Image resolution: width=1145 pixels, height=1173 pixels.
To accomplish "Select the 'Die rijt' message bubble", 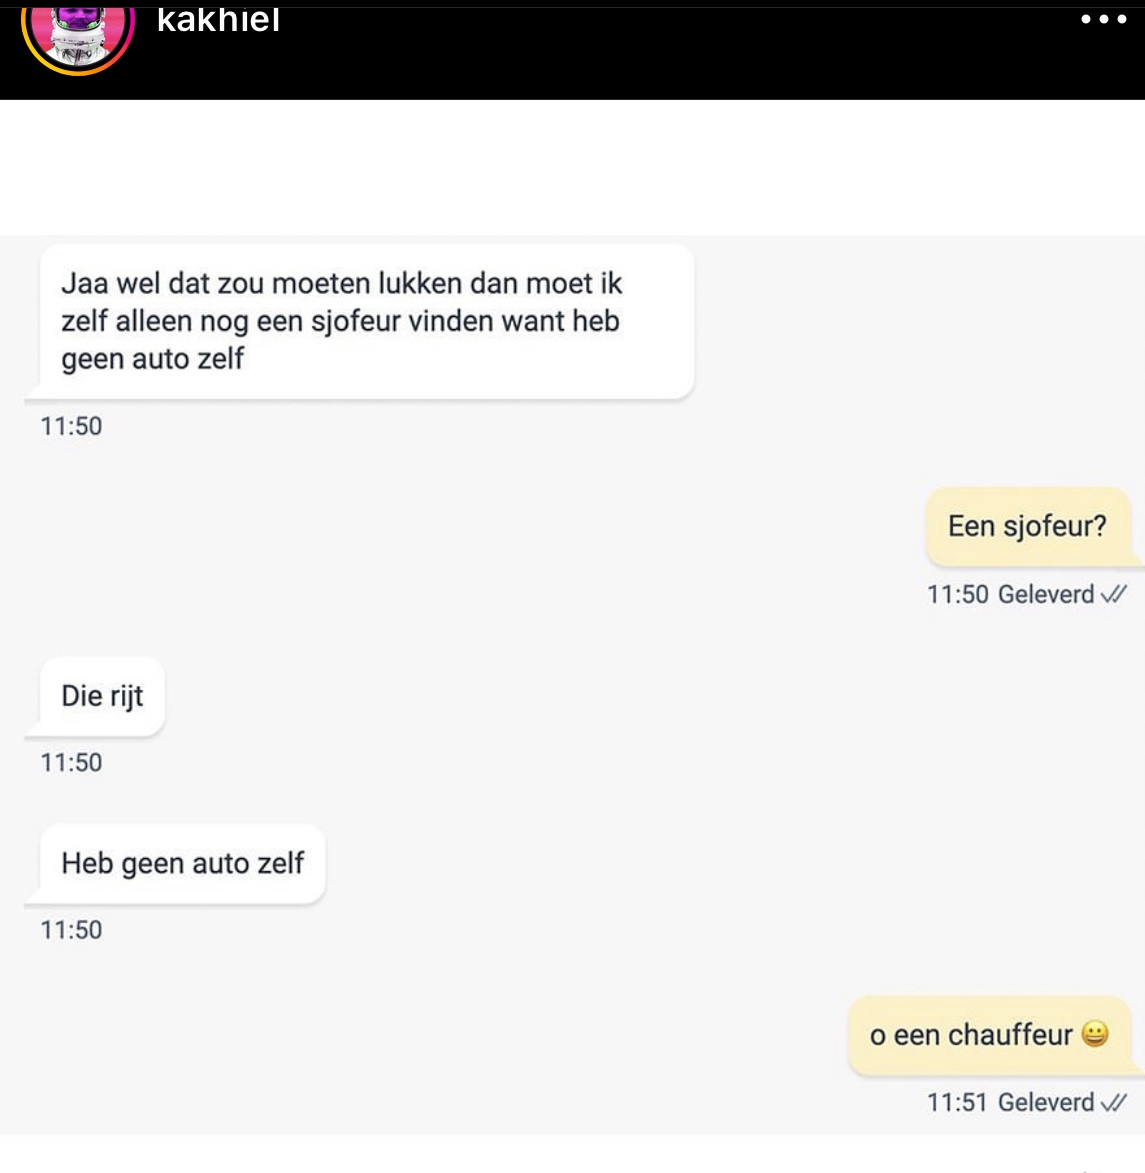I will pyautogui.click(x=102, y=696).
